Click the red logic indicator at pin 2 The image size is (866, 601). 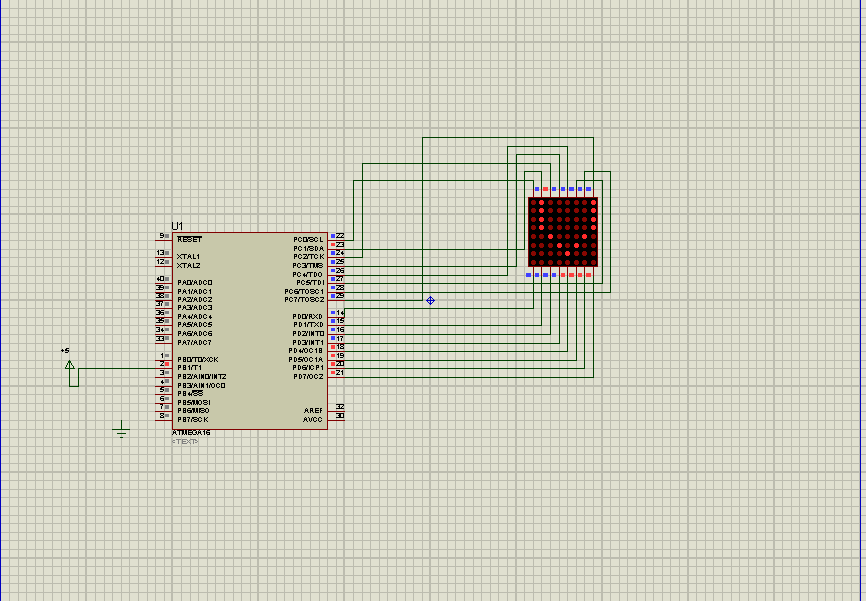pyautogui.click(x=167, y=364)
